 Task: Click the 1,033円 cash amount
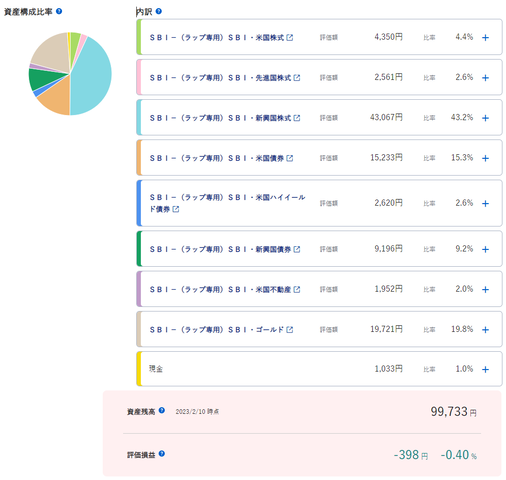(388, 369)
